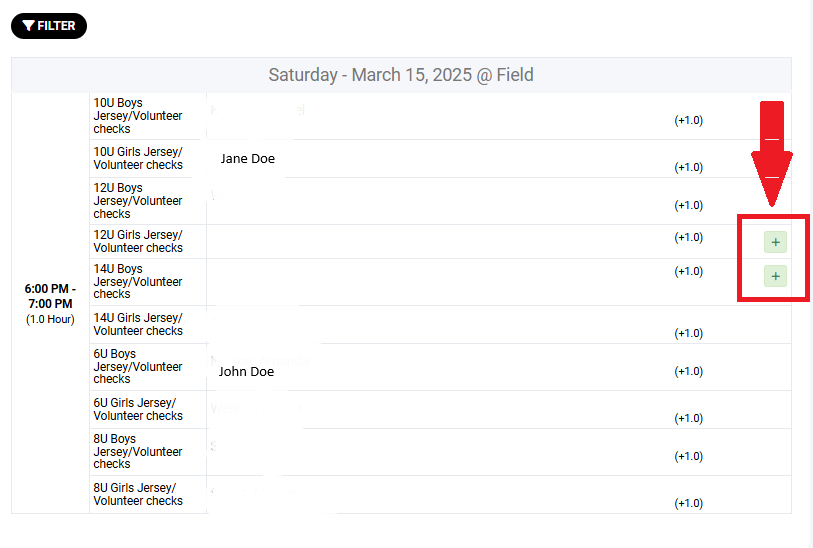Select the Saturday - March 15, 2025 header

(x=401, y=75)
